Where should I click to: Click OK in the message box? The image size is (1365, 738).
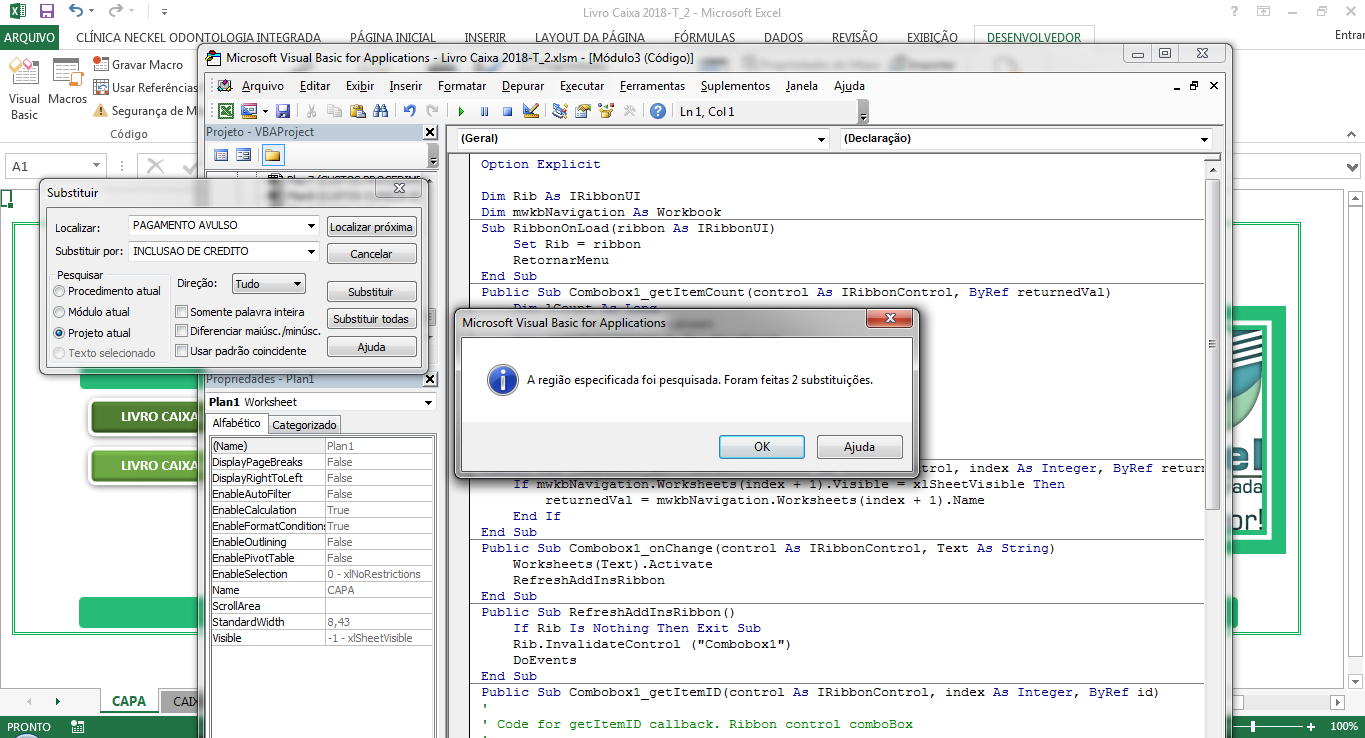point(762,447)
